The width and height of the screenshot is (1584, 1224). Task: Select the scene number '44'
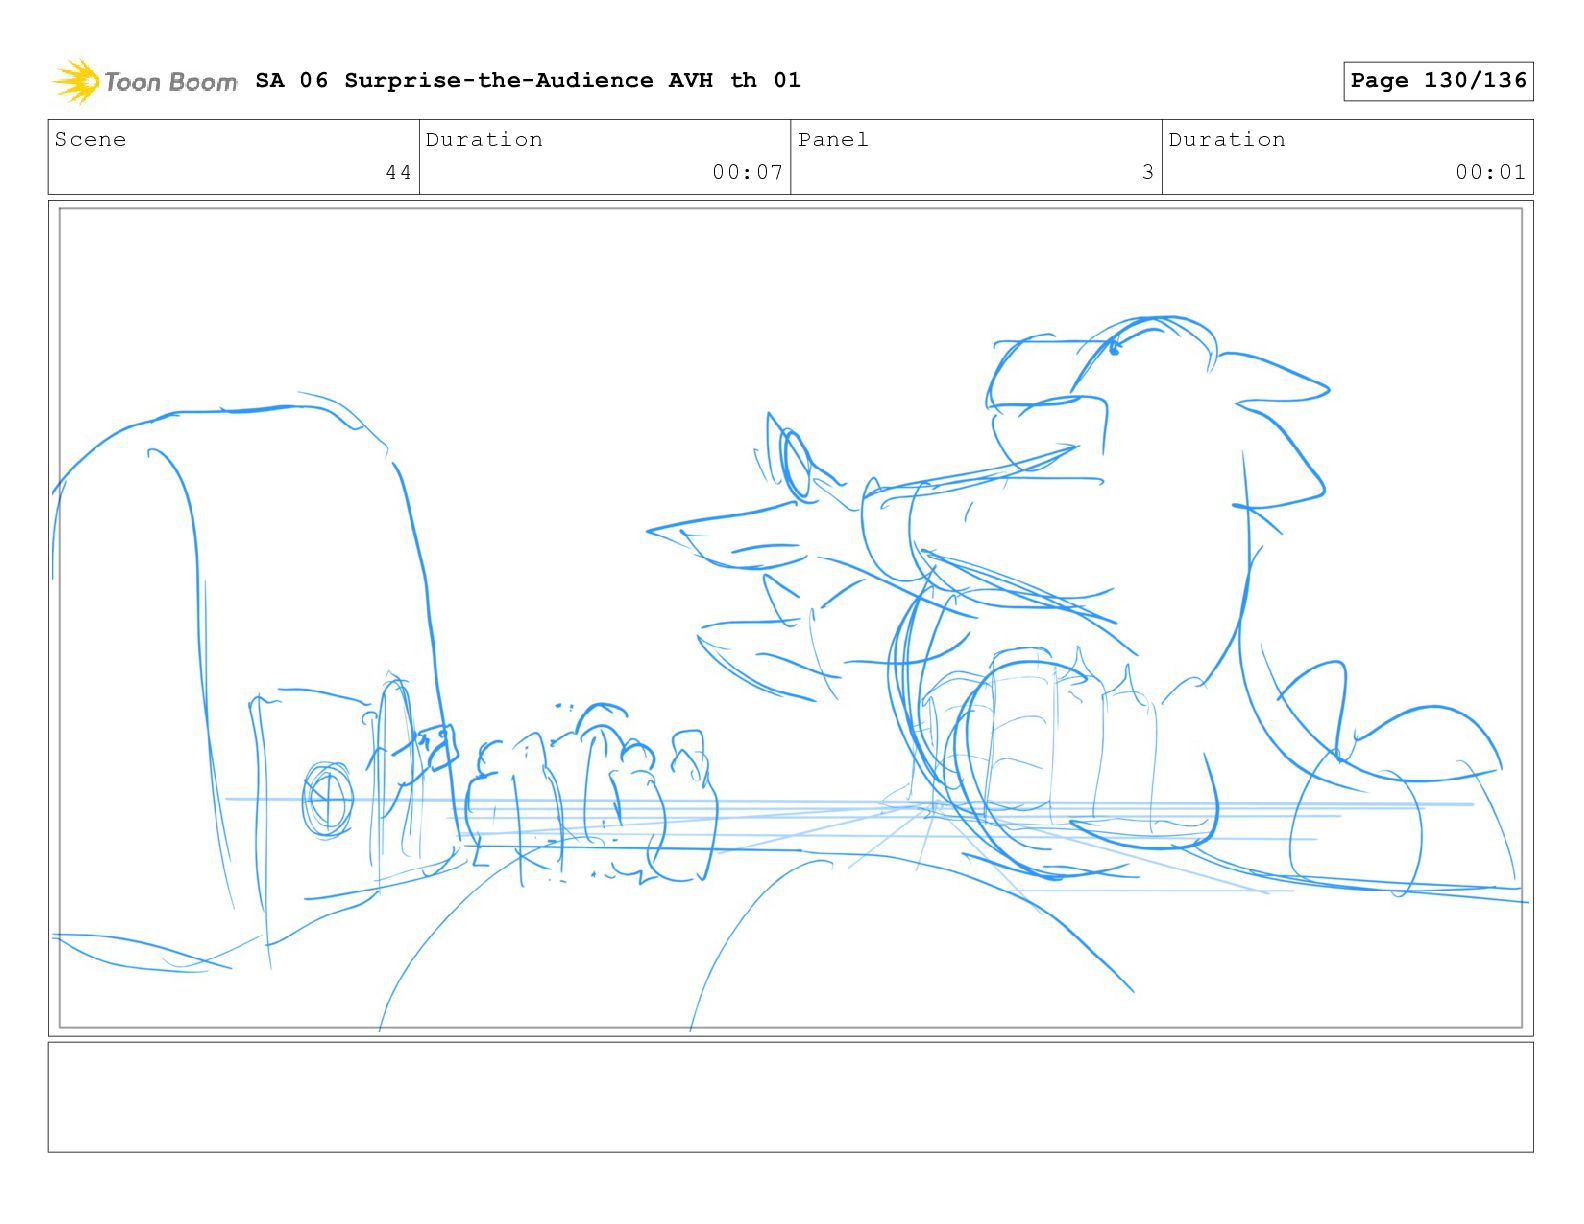pos(398,172)
